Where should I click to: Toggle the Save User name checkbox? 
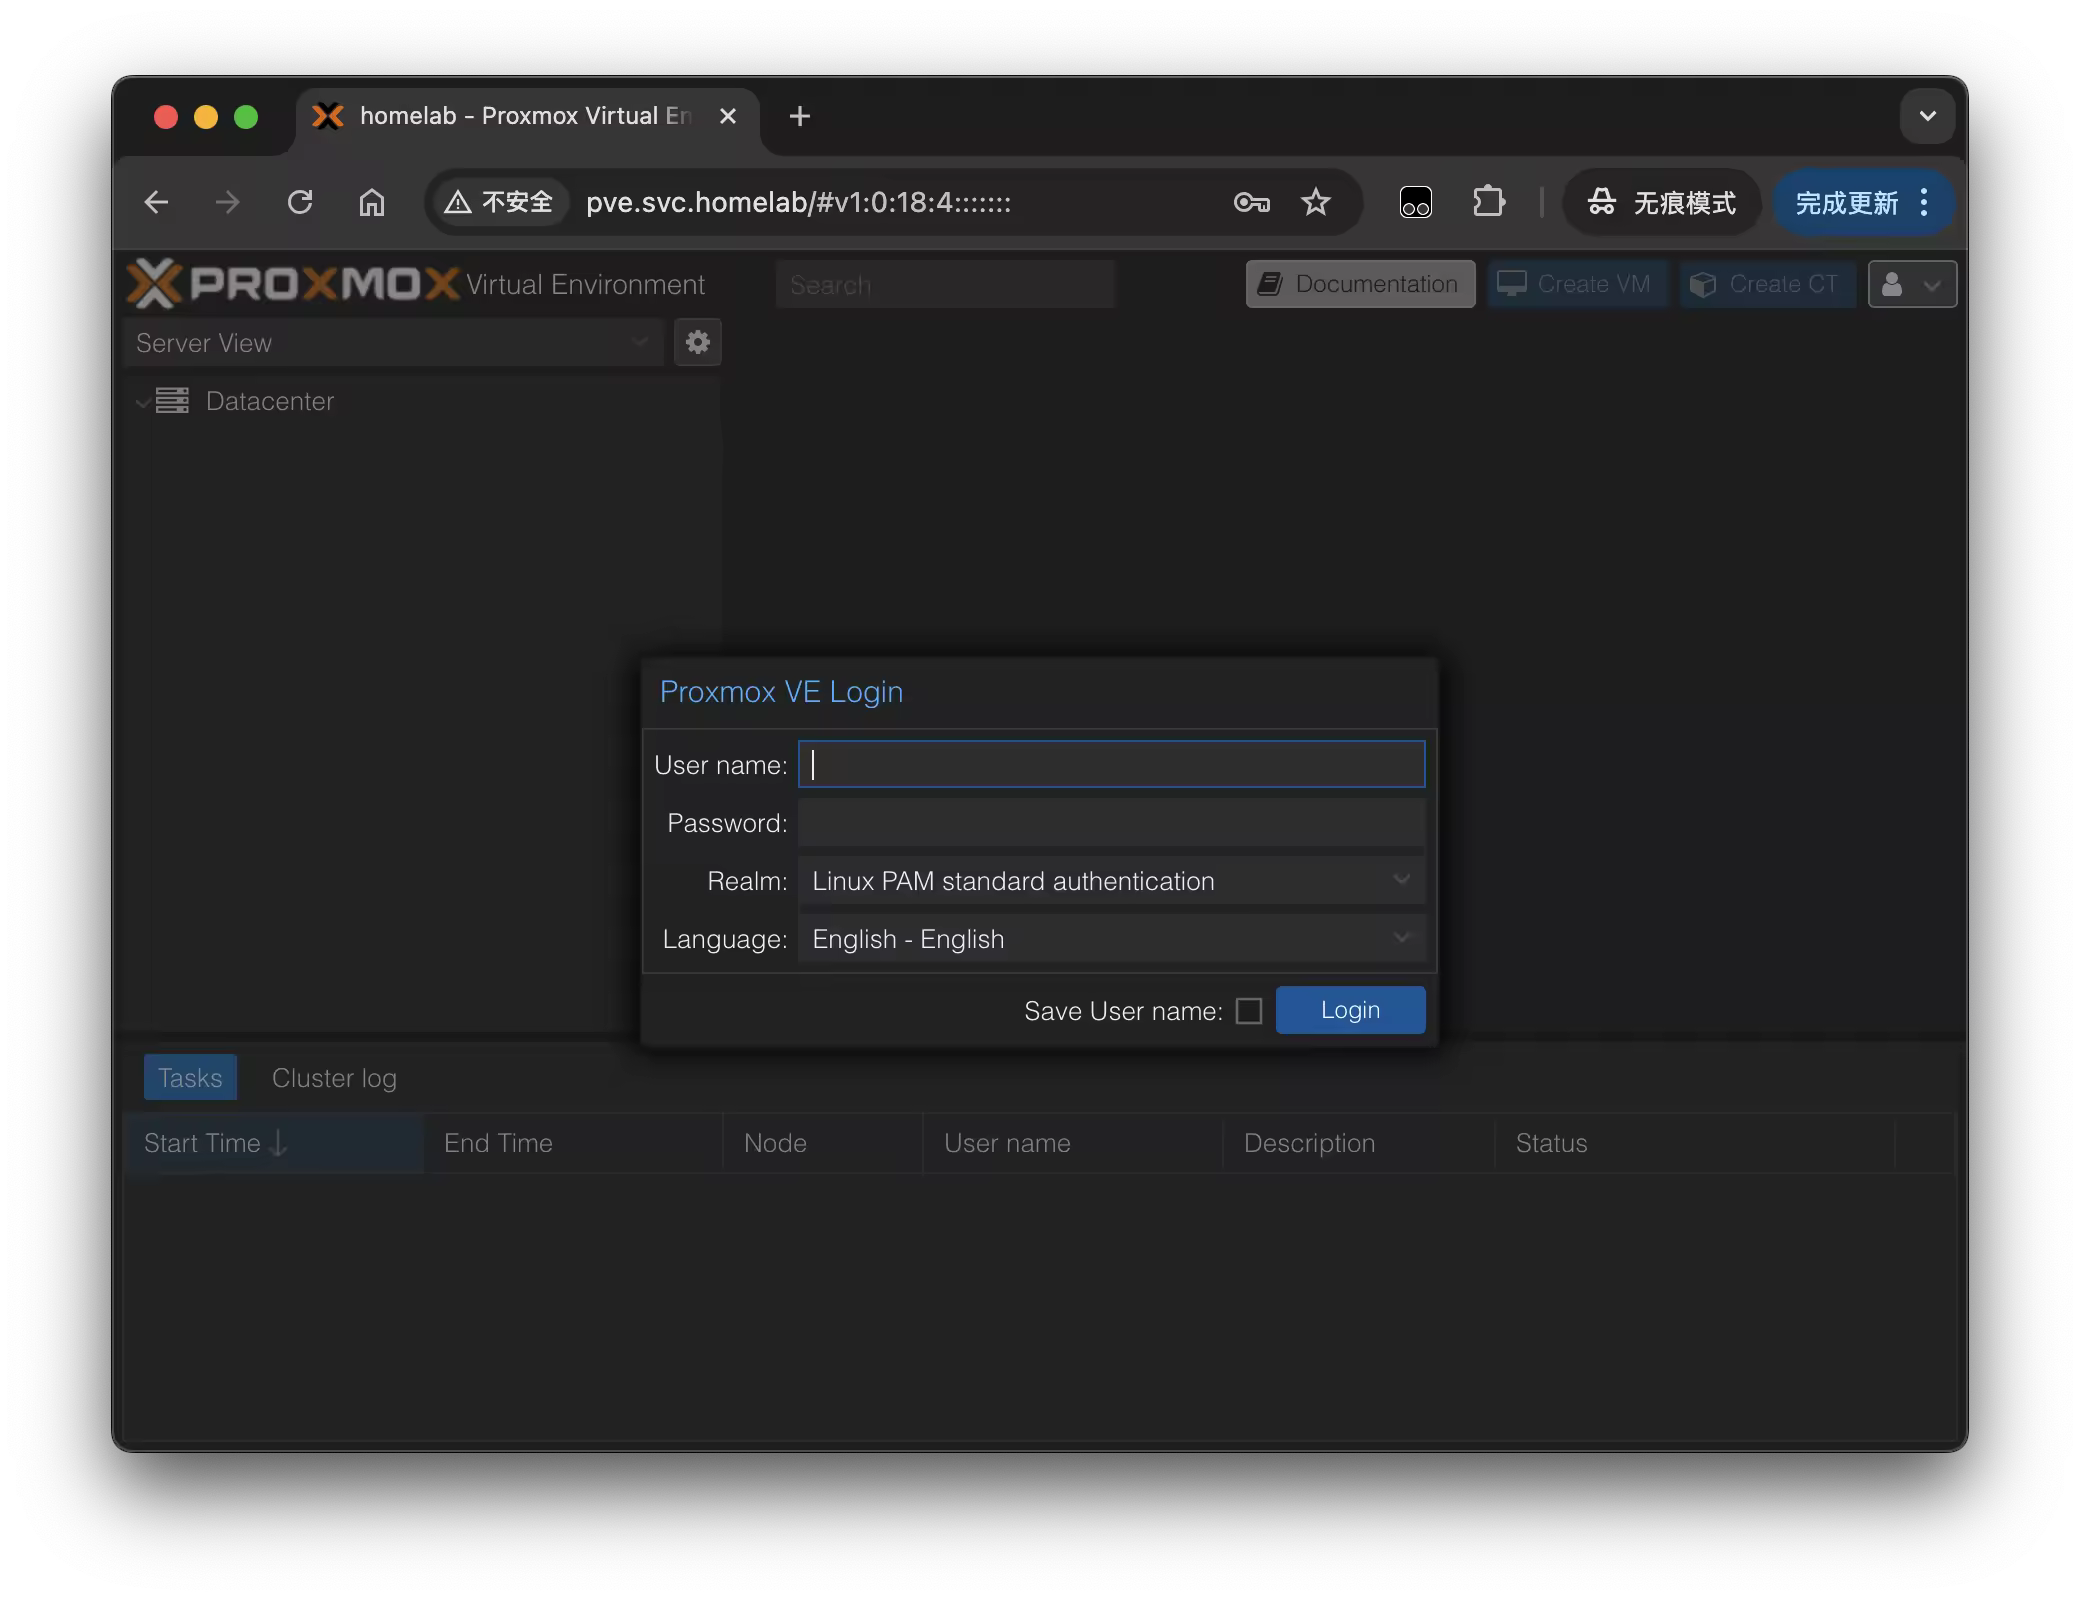point(1249,1011)
